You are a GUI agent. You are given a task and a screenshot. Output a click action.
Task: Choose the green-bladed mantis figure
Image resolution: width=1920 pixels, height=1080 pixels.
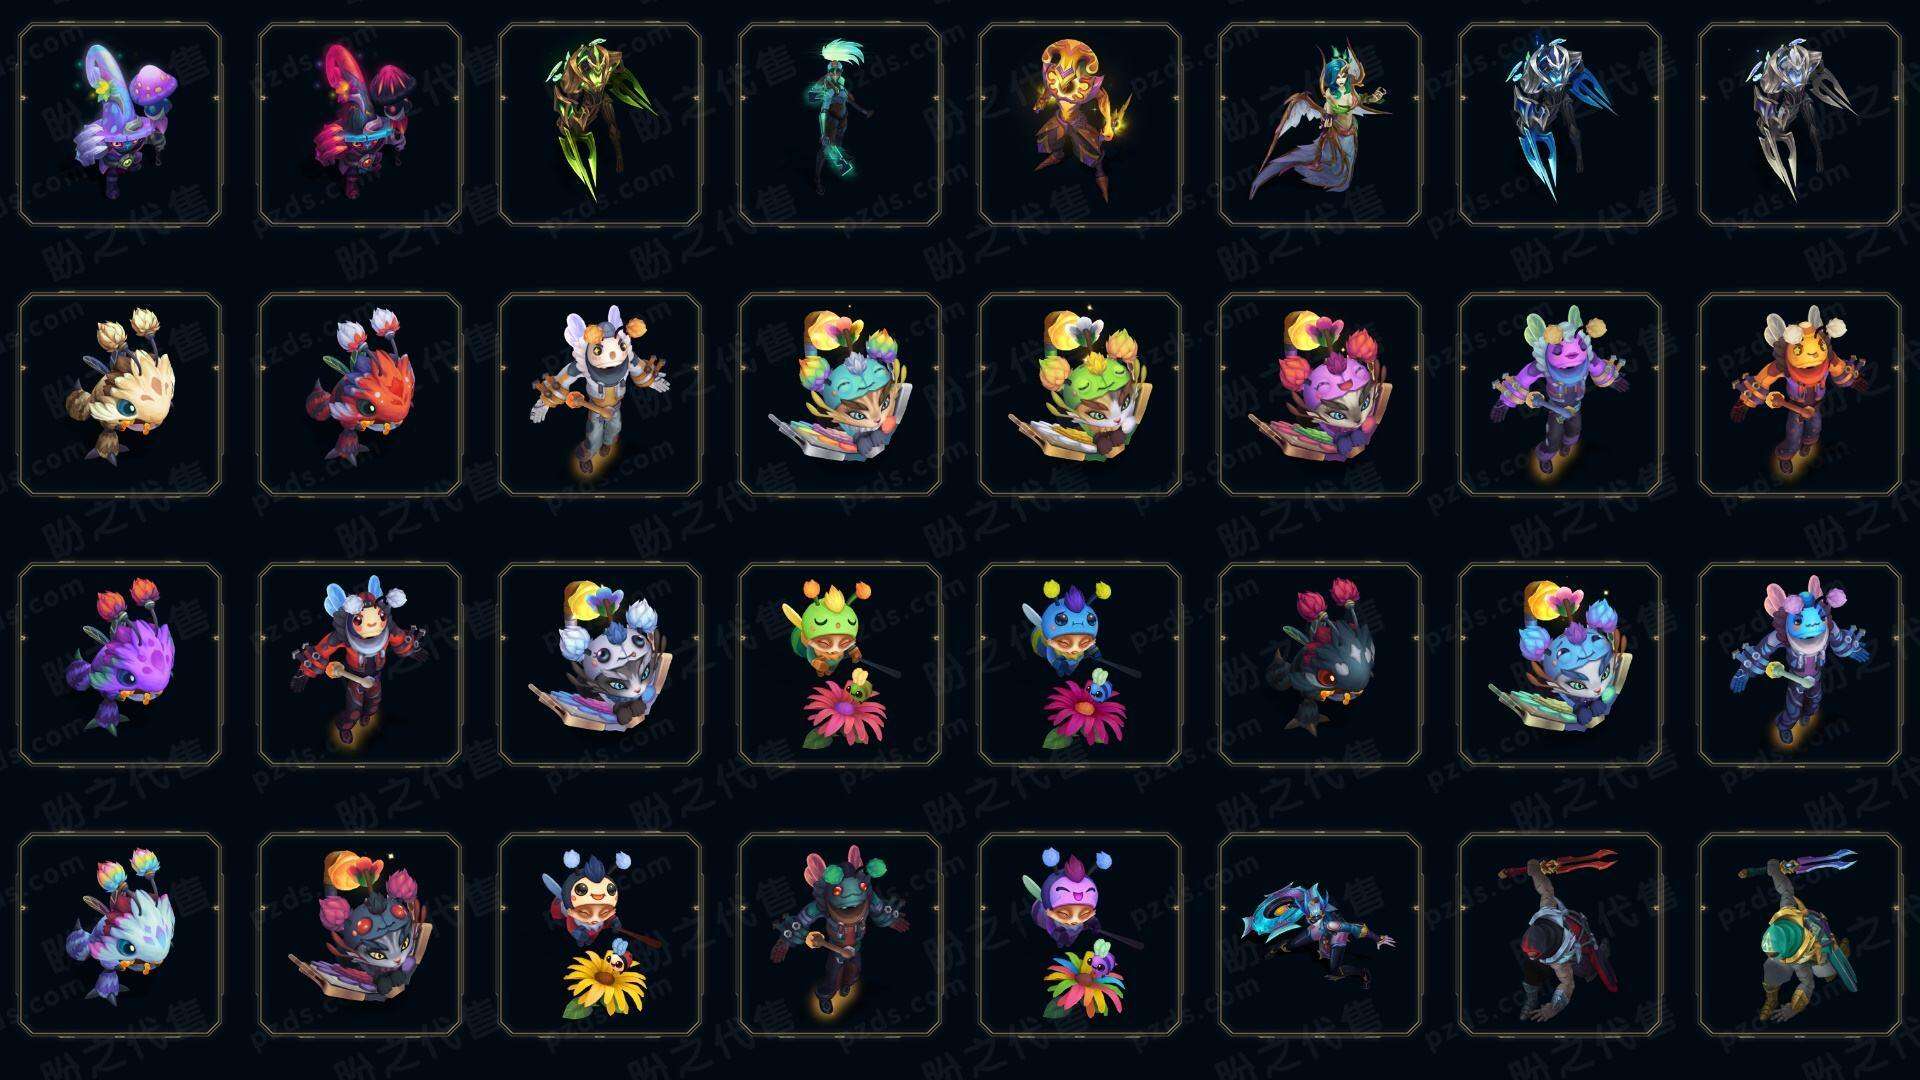(600, 125)
